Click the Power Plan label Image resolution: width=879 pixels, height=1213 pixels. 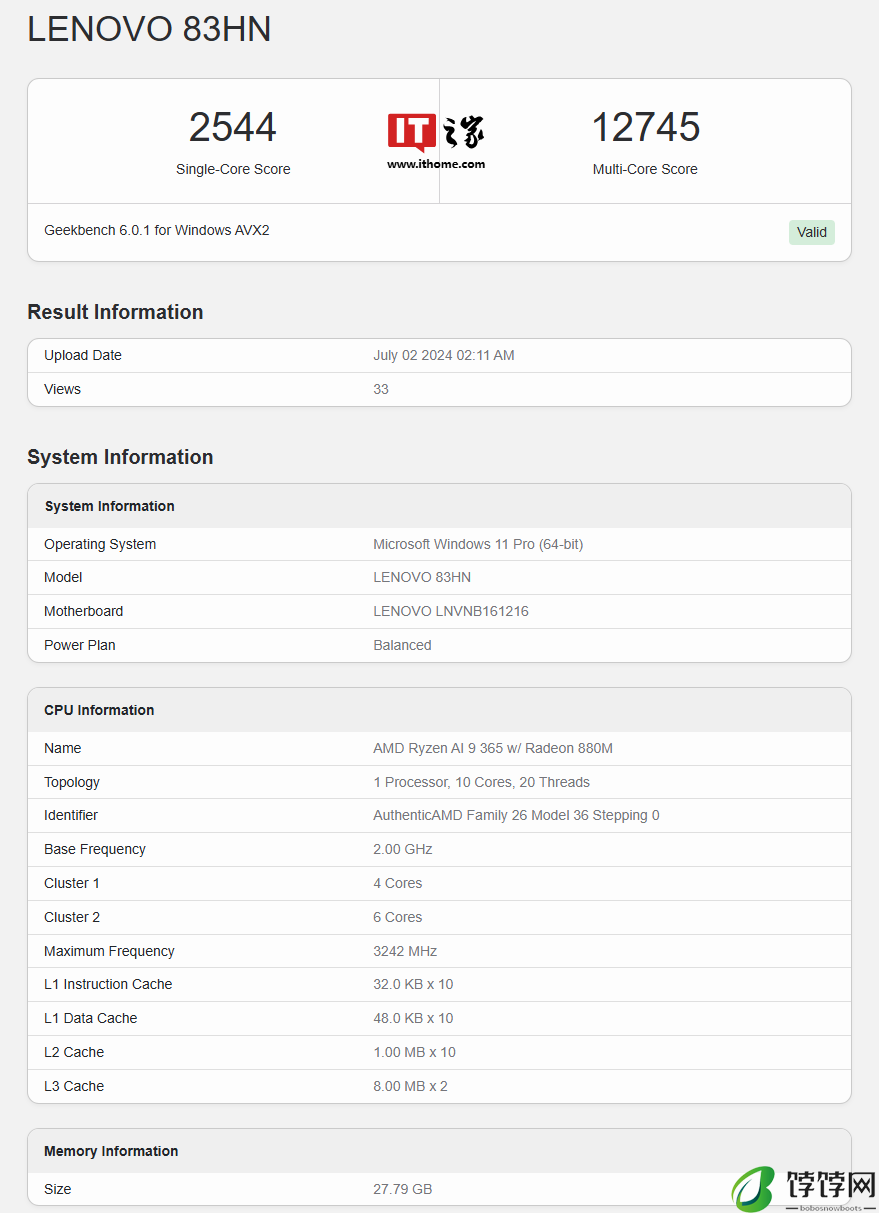pyautogui.click(x=80, y=645)
